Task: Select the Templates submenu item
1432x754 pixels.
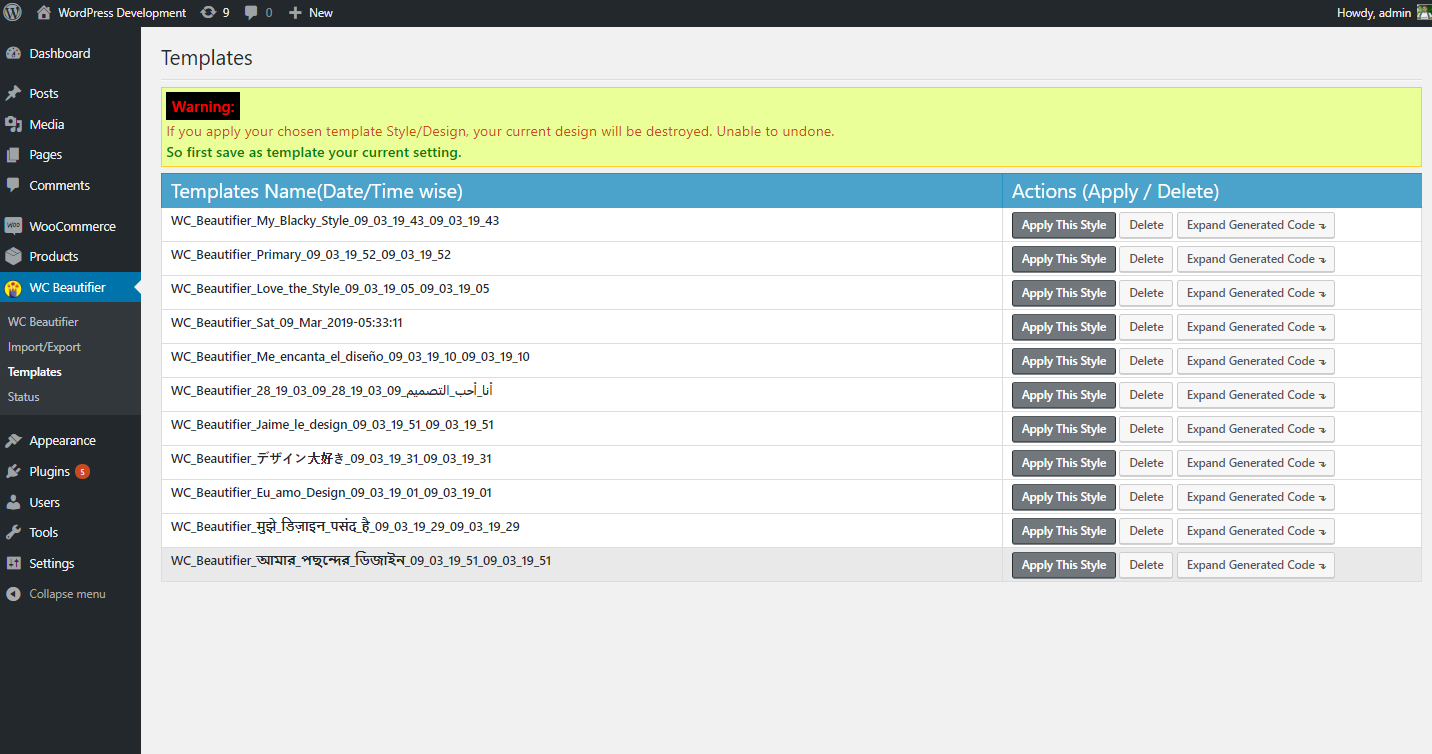Action: click(x=35, y=372)
